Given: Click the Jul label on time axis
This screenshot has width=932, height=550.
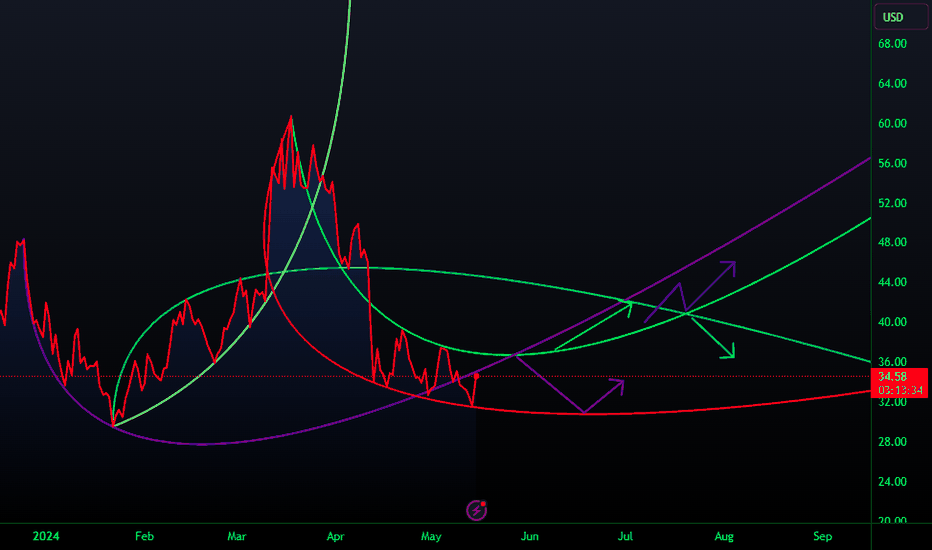Looking at the screenshot, I should click(x=625, y=536).
